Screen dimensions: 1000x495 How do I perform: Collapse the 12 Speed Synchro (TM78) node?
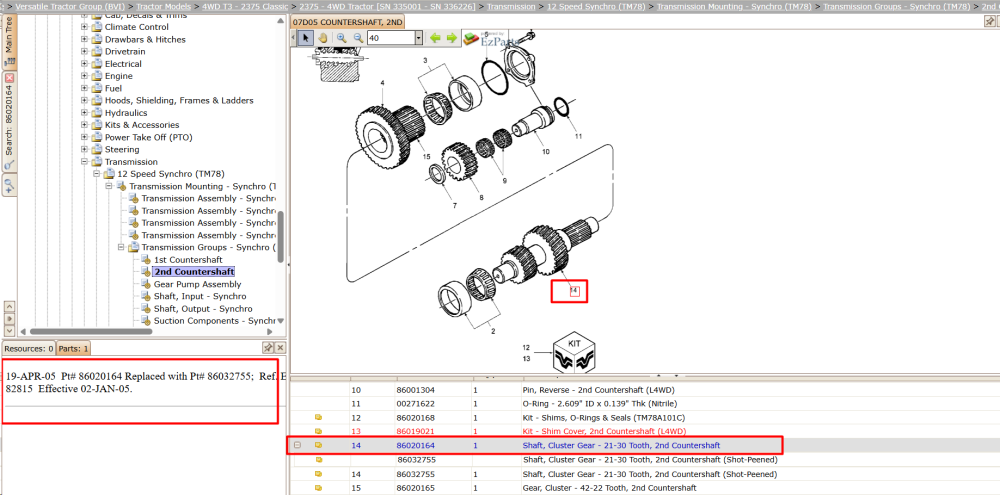click(96, 174)
